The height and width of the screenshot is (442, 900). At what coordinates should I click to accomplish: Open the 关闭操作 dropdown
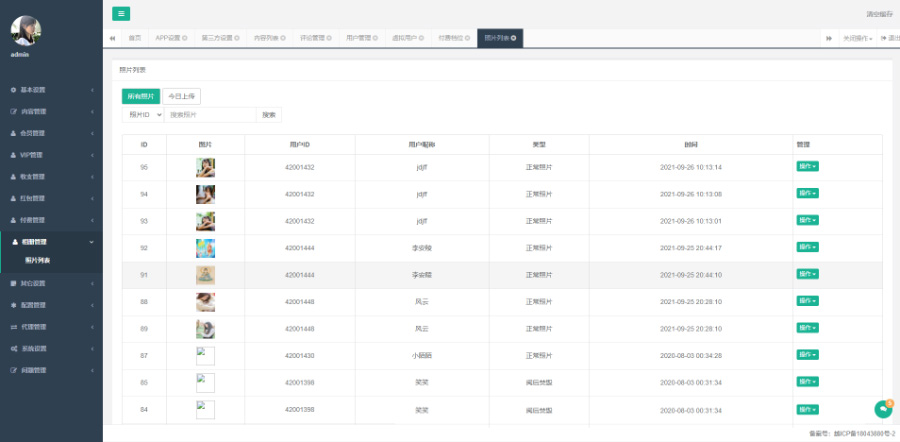click(x=857, y=38)
